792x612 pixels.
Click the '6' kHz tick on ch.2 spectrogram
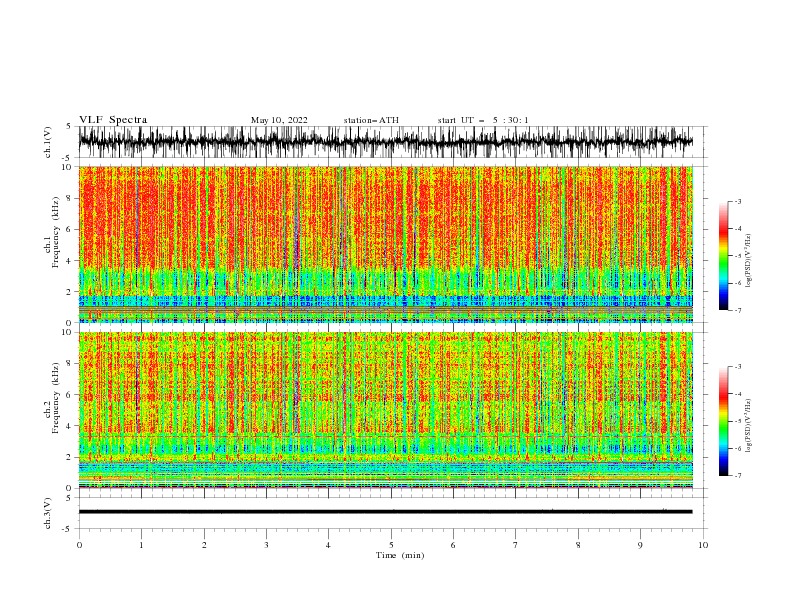tap(69, 395)
